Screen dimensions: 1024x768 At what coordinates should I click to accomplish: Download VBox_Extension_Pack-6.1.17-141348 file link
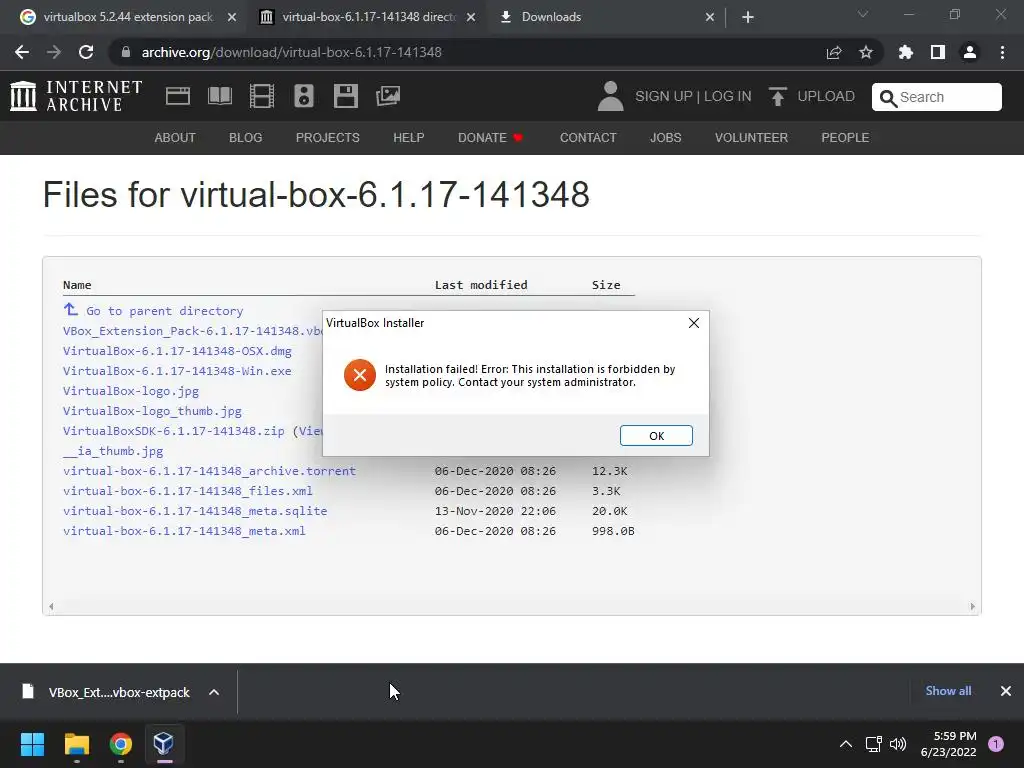click(193, 331)
